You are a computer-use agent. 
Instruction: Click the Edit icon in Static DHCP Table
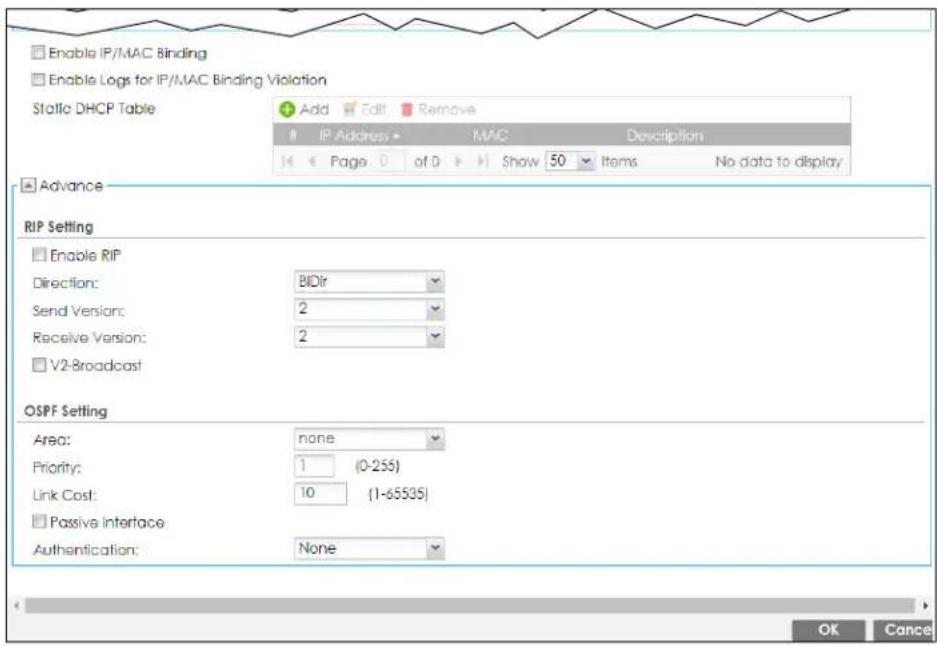click(350, 109)
